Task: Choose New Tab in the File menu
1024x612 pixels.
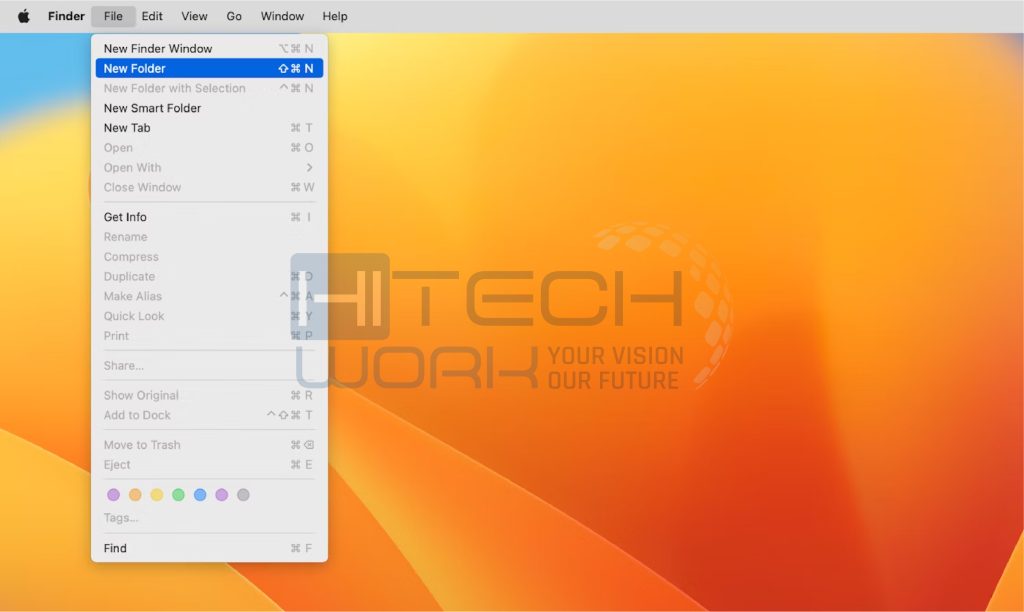Action: pos(209,128)
